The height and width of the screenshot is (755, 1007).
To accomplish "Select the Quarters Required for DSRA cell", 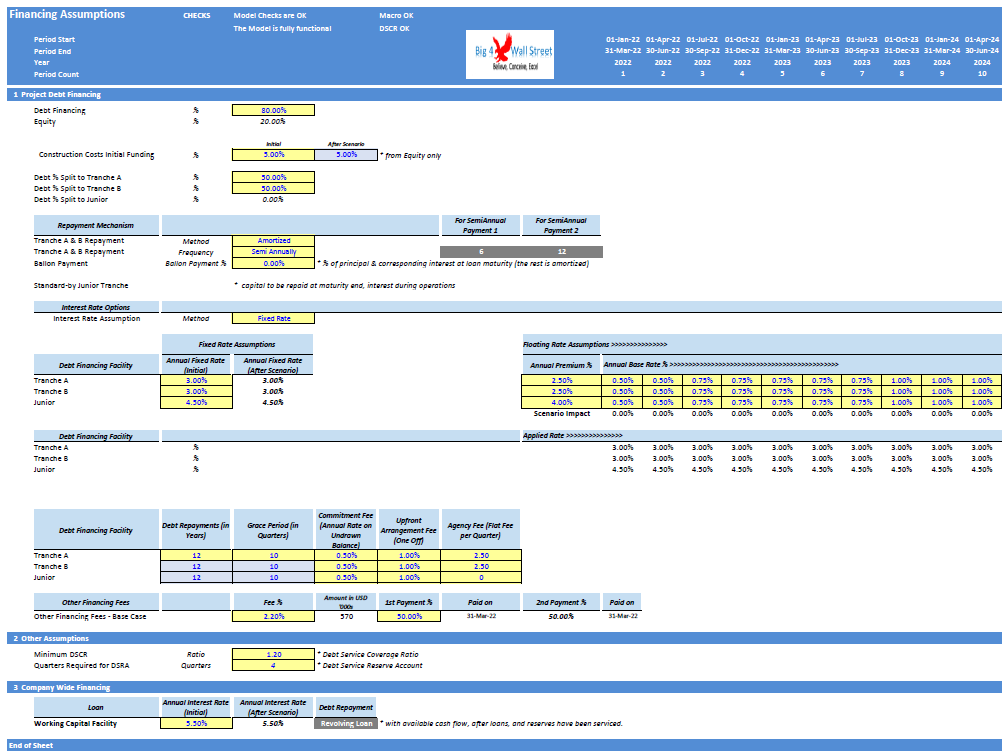I will [274, 666].
